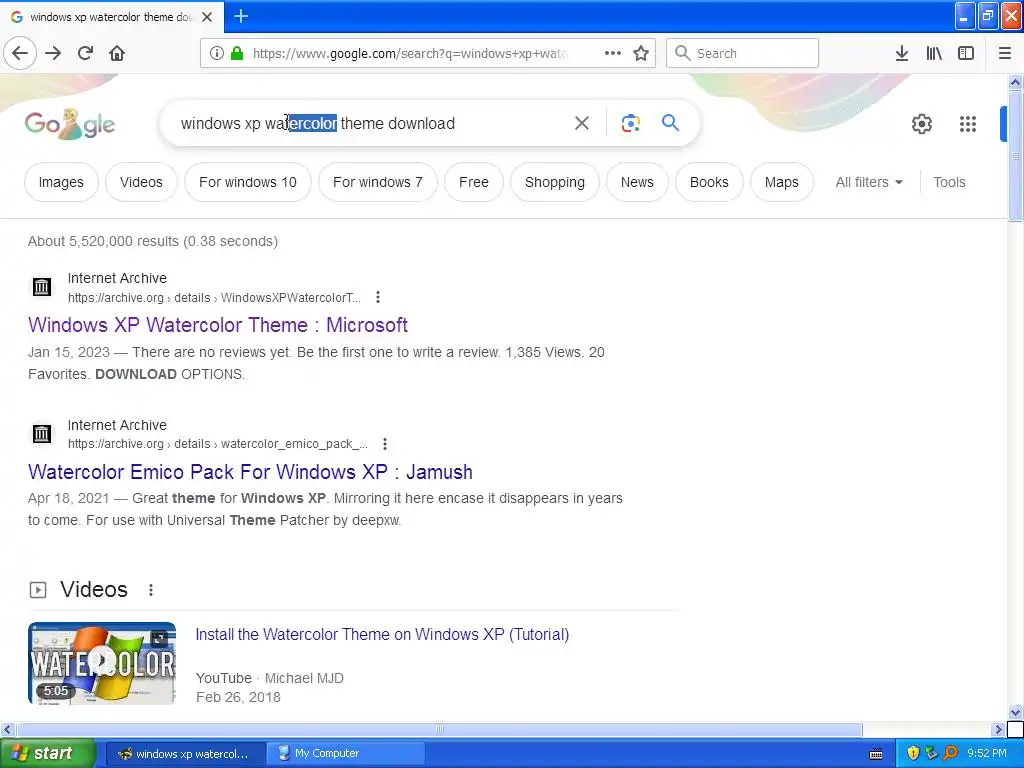Open options for the WindowsXPWatercolorT result
The width and height of the screenshot is (1024, 768).
[x=377, y=297]
